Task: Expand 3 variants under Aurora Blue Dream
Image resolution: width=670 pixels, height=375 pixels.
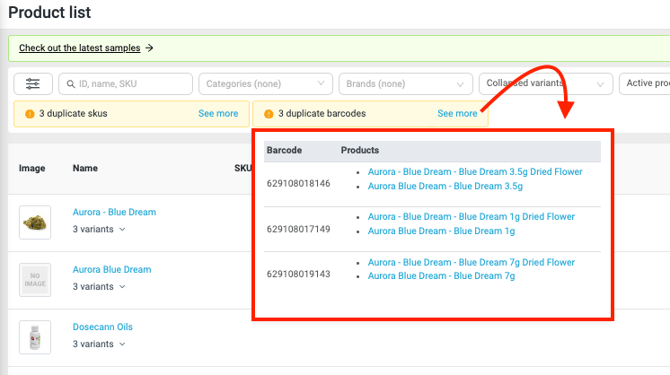Action: coord(99,287)
